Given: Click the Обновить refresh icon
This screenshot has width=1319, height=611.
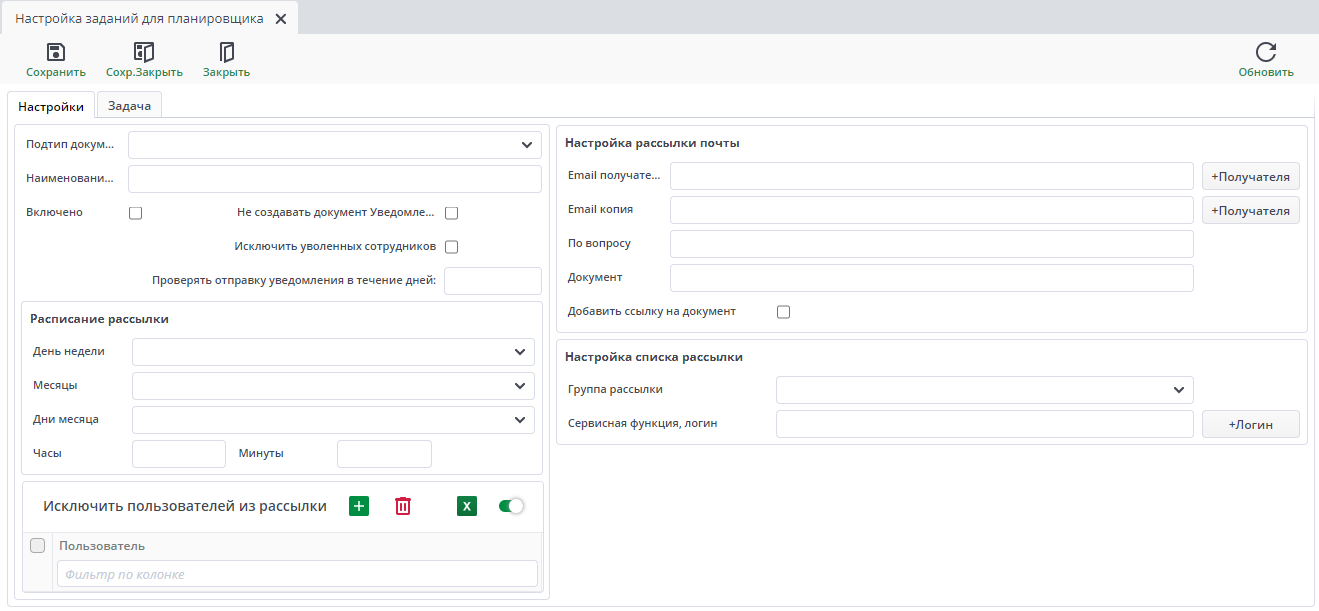Looking at the screenshot, I should click(1266, 53).
